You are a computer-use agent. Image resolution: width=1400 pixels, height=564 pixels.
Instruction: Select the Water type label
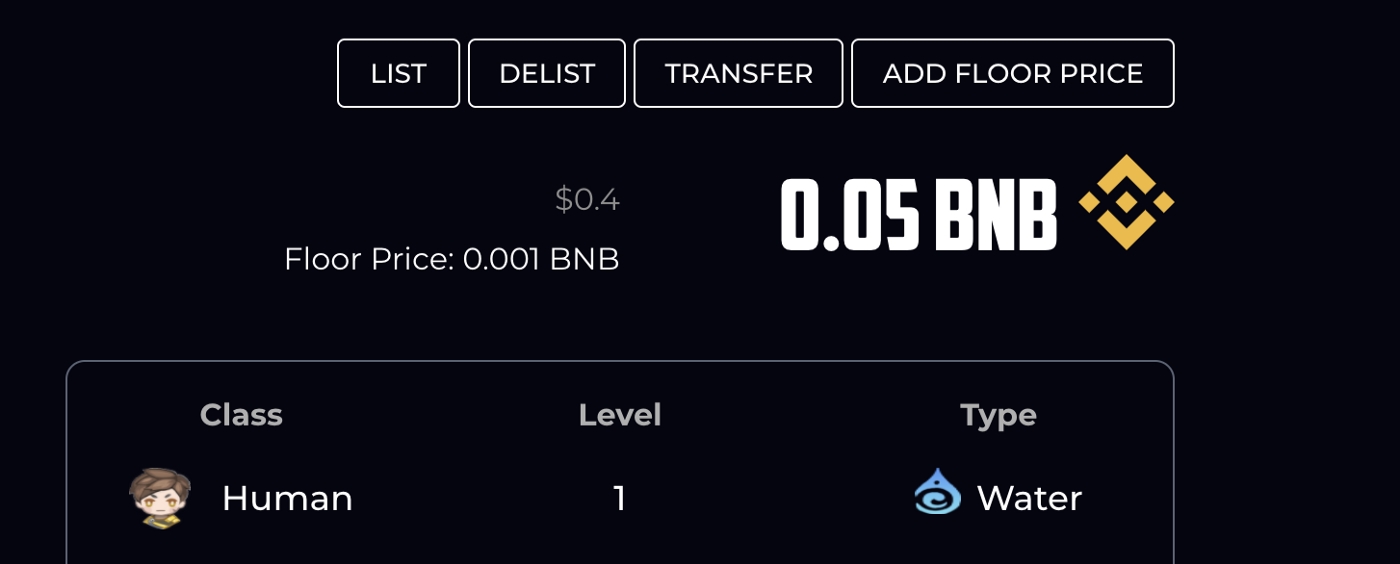coord(1029,498)
